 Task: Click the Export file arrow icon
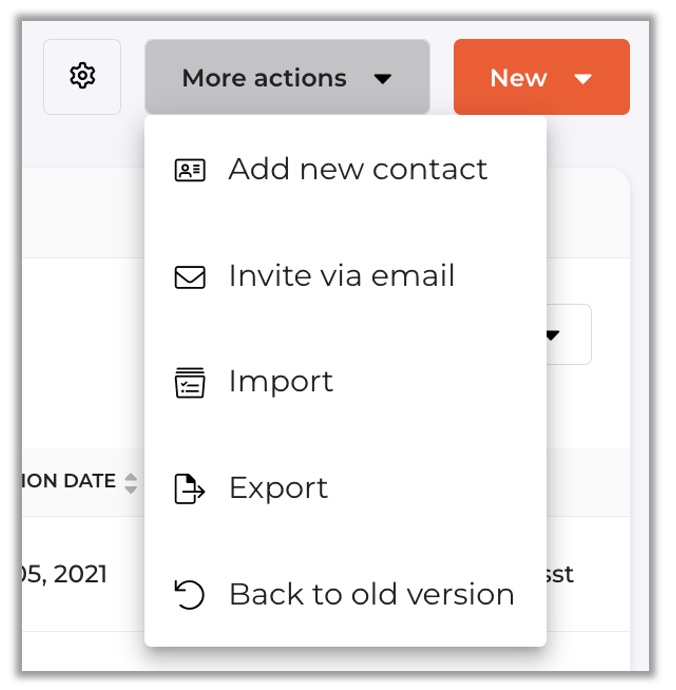(190, 488)
